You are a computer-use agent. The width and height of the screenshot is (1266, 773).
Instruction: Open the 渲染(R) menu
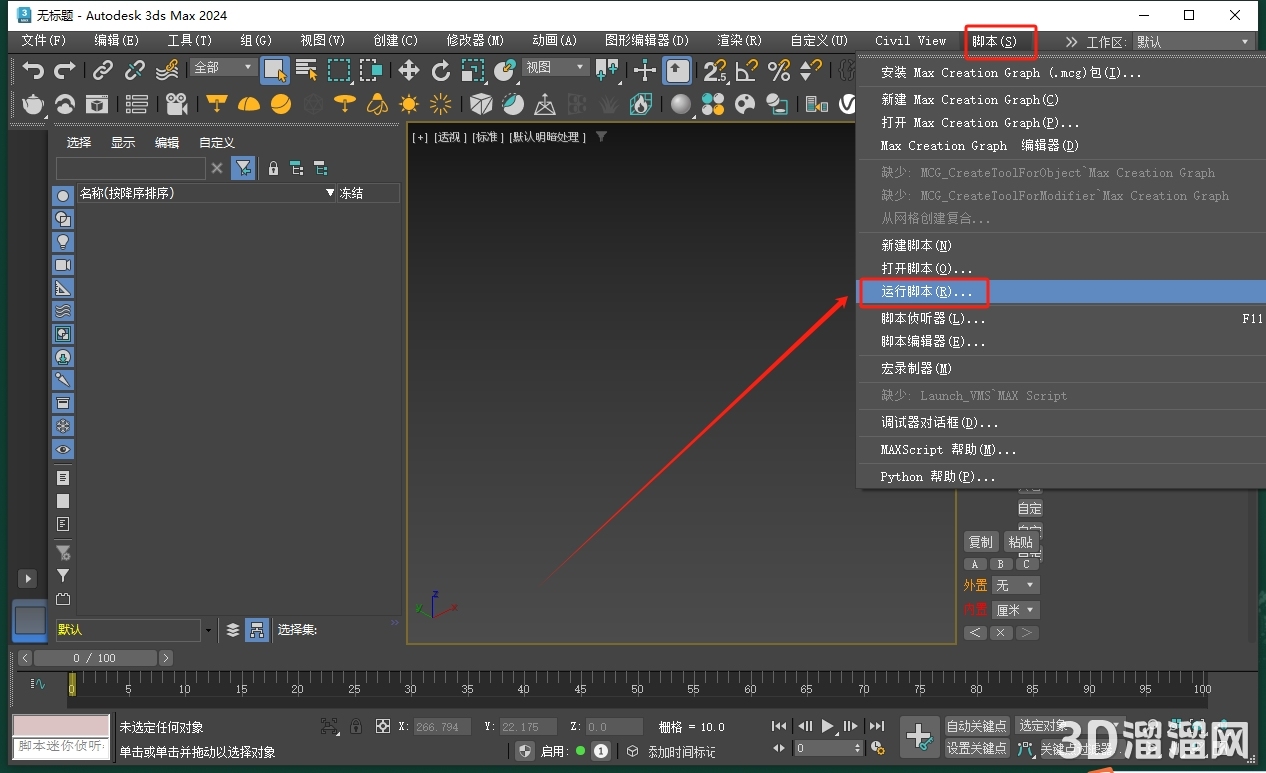pyautogui.click(x=739, y=41)
